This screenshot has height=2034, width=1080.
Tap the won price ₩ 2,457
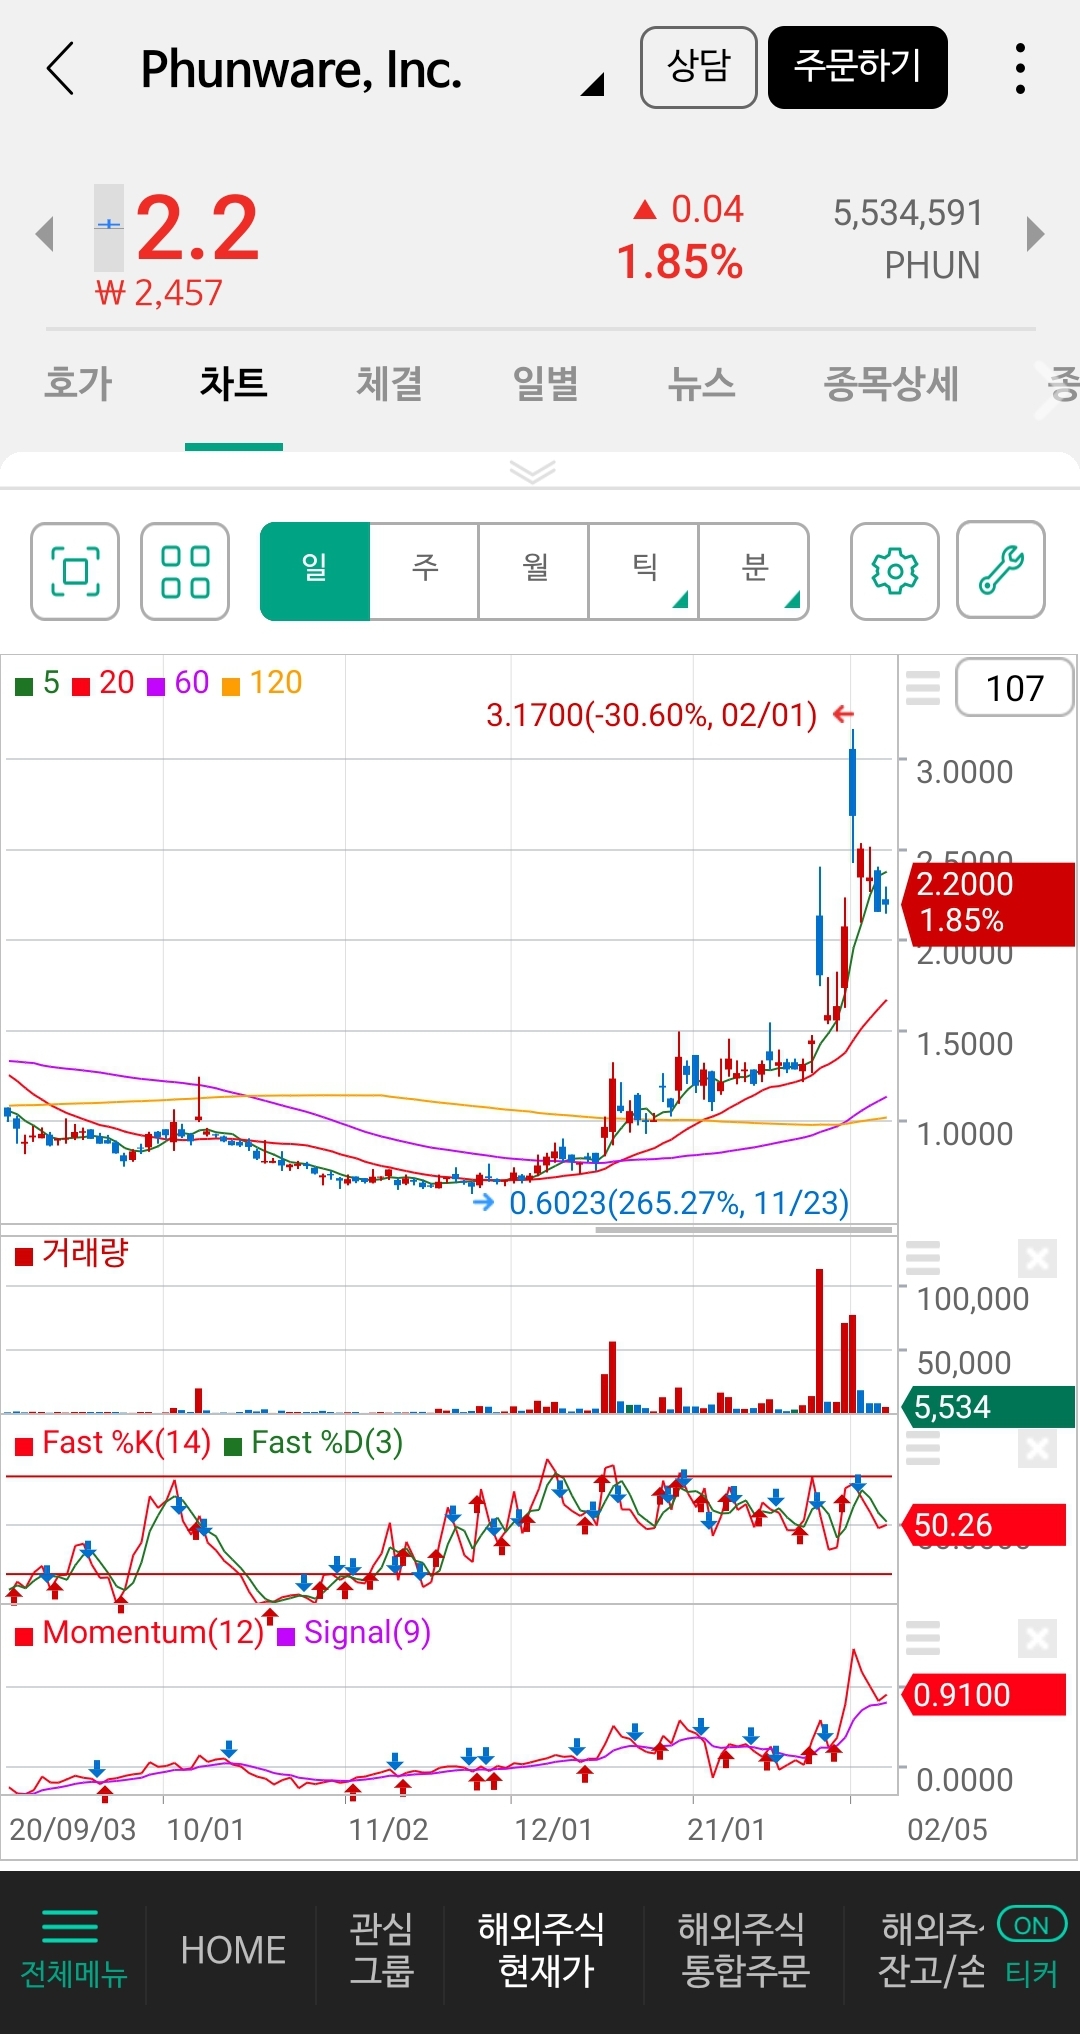[x=159, y=293]
